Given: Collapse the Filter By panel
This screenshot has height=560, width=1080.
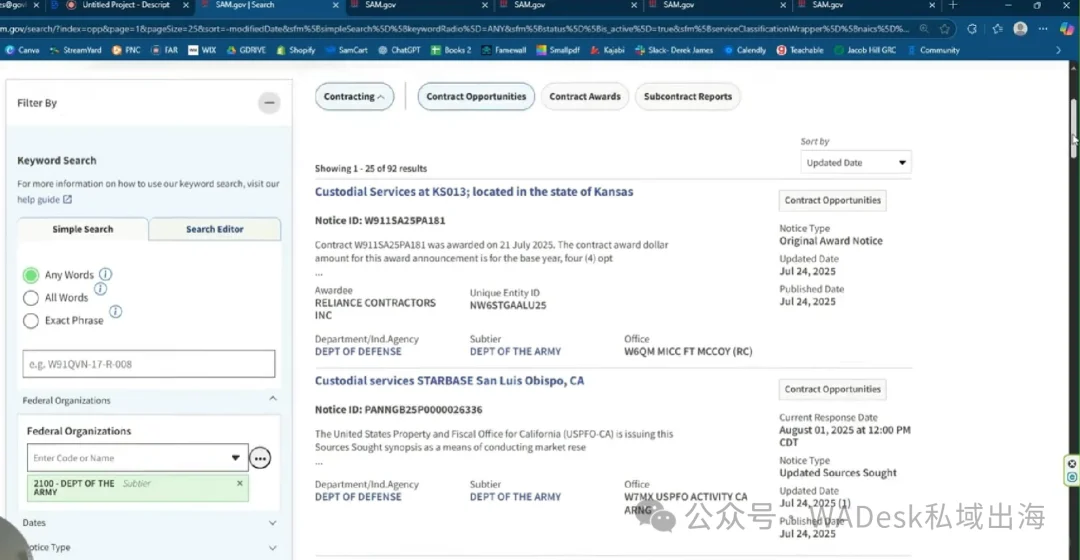Looking at the screenshot, I should point(269,103).
